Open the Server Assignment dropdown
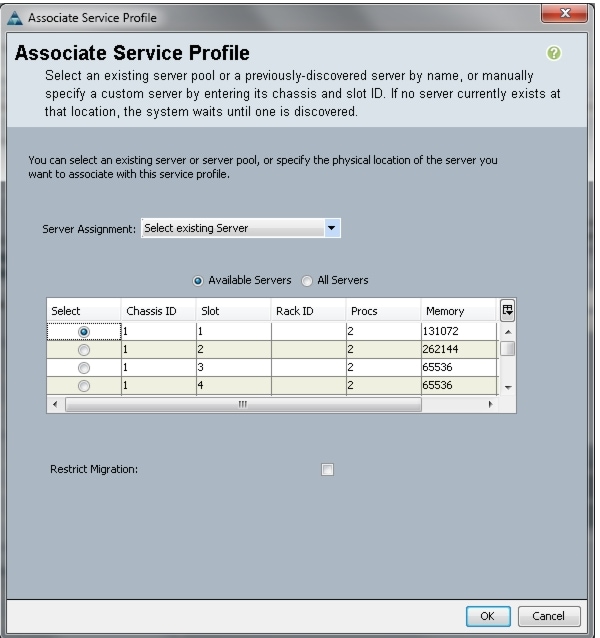This screenshot has height=638, width=600. pos(241,228)
